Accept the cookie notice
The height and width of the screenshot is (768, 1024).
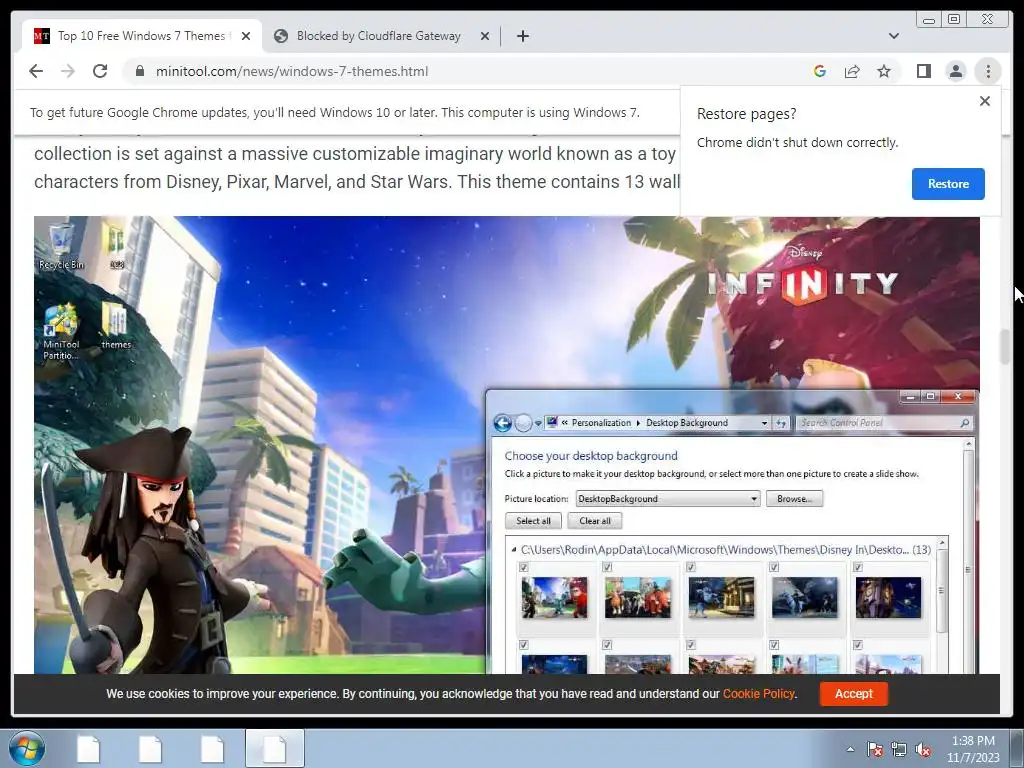(x=854, y=694)
